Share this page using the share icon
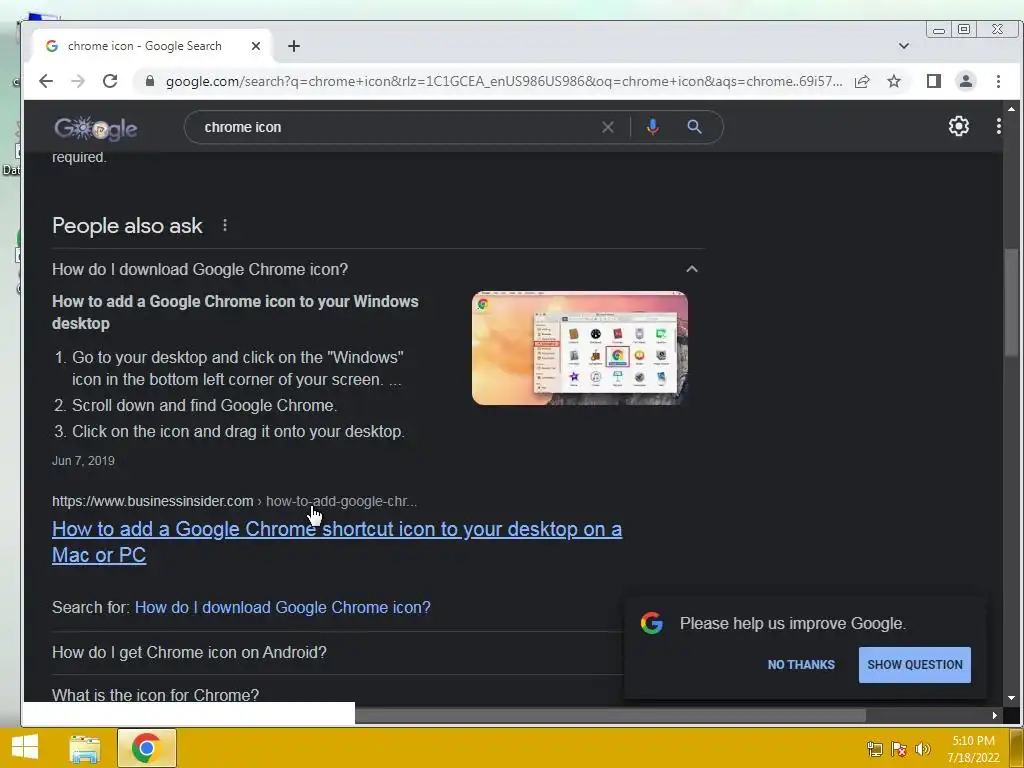Image resolution: width=1024 pixels, height=768 pixels. 862,81
